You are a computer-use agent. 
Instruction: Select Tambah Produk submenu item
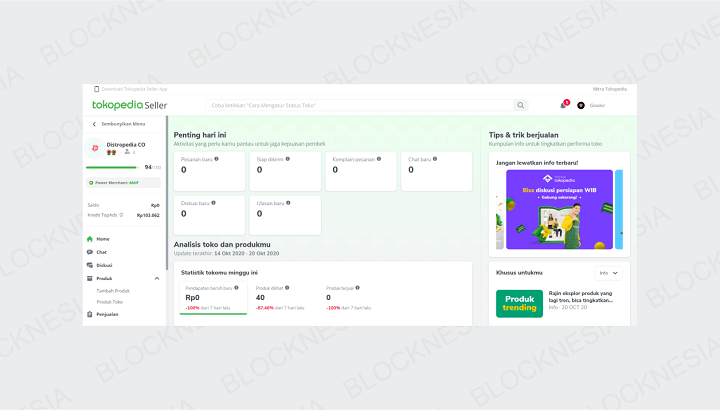click(x=113, y=291)
